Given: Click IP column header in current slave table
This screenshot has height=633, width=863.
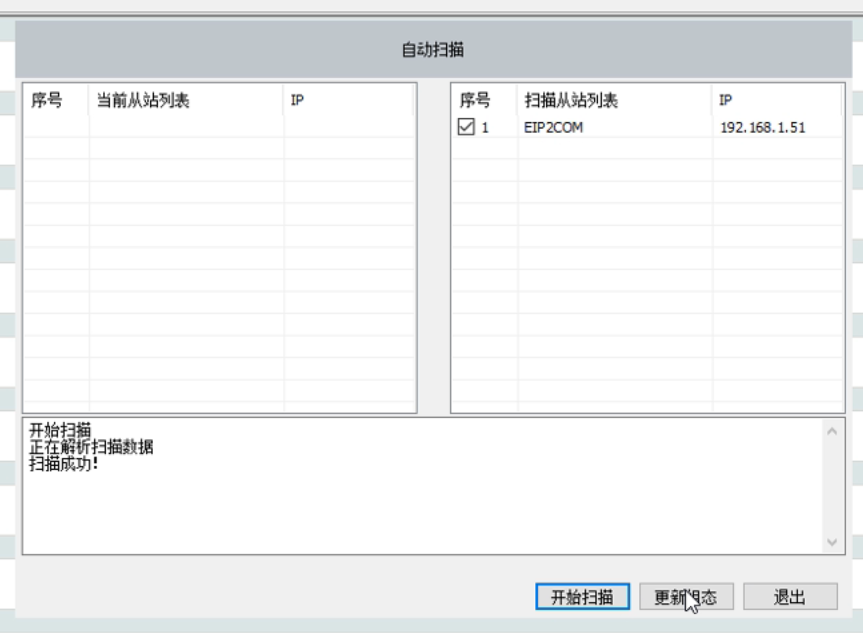Looking at the screenshot, I should pos(297,101).
